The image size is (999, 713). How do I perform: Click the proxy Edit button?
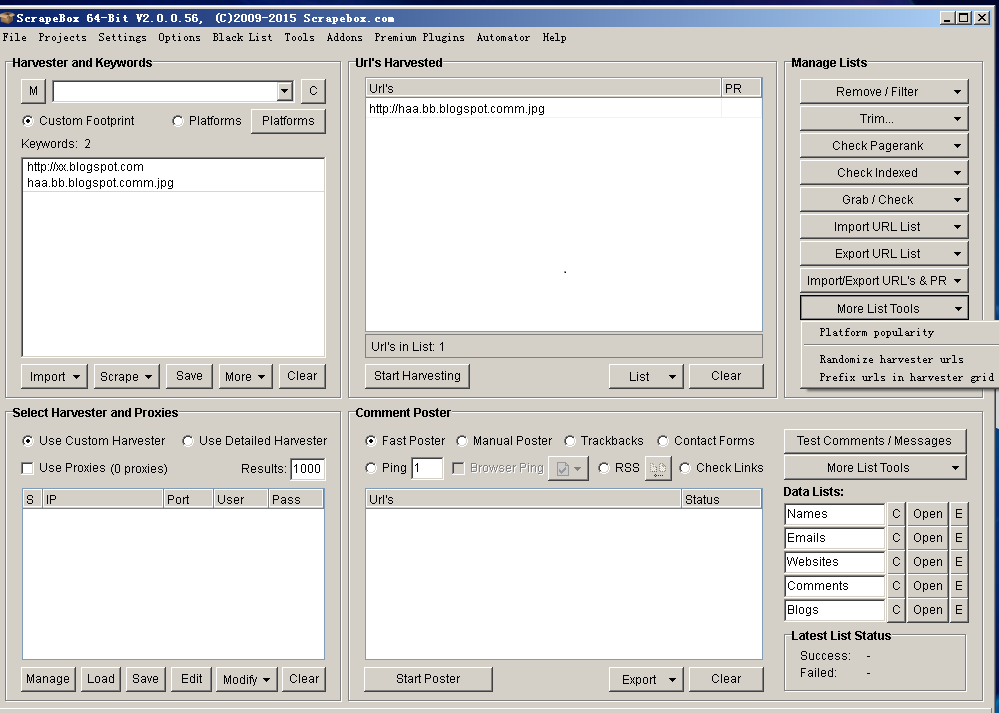coord(191,679)
